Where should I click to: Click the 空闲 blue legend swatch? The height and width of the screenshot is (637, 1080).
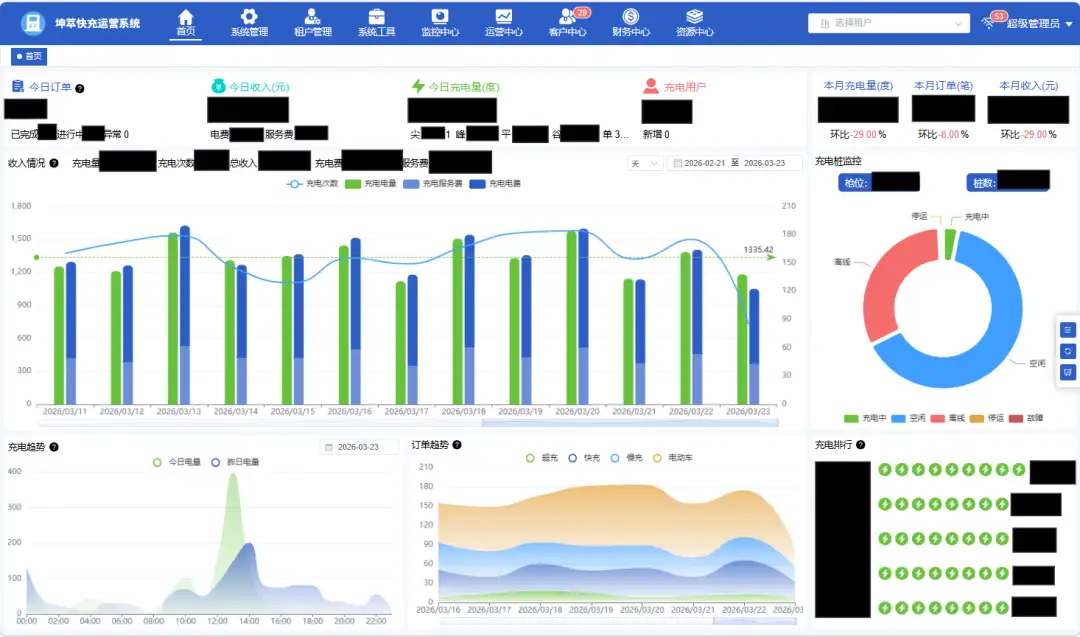click(898, 418)
